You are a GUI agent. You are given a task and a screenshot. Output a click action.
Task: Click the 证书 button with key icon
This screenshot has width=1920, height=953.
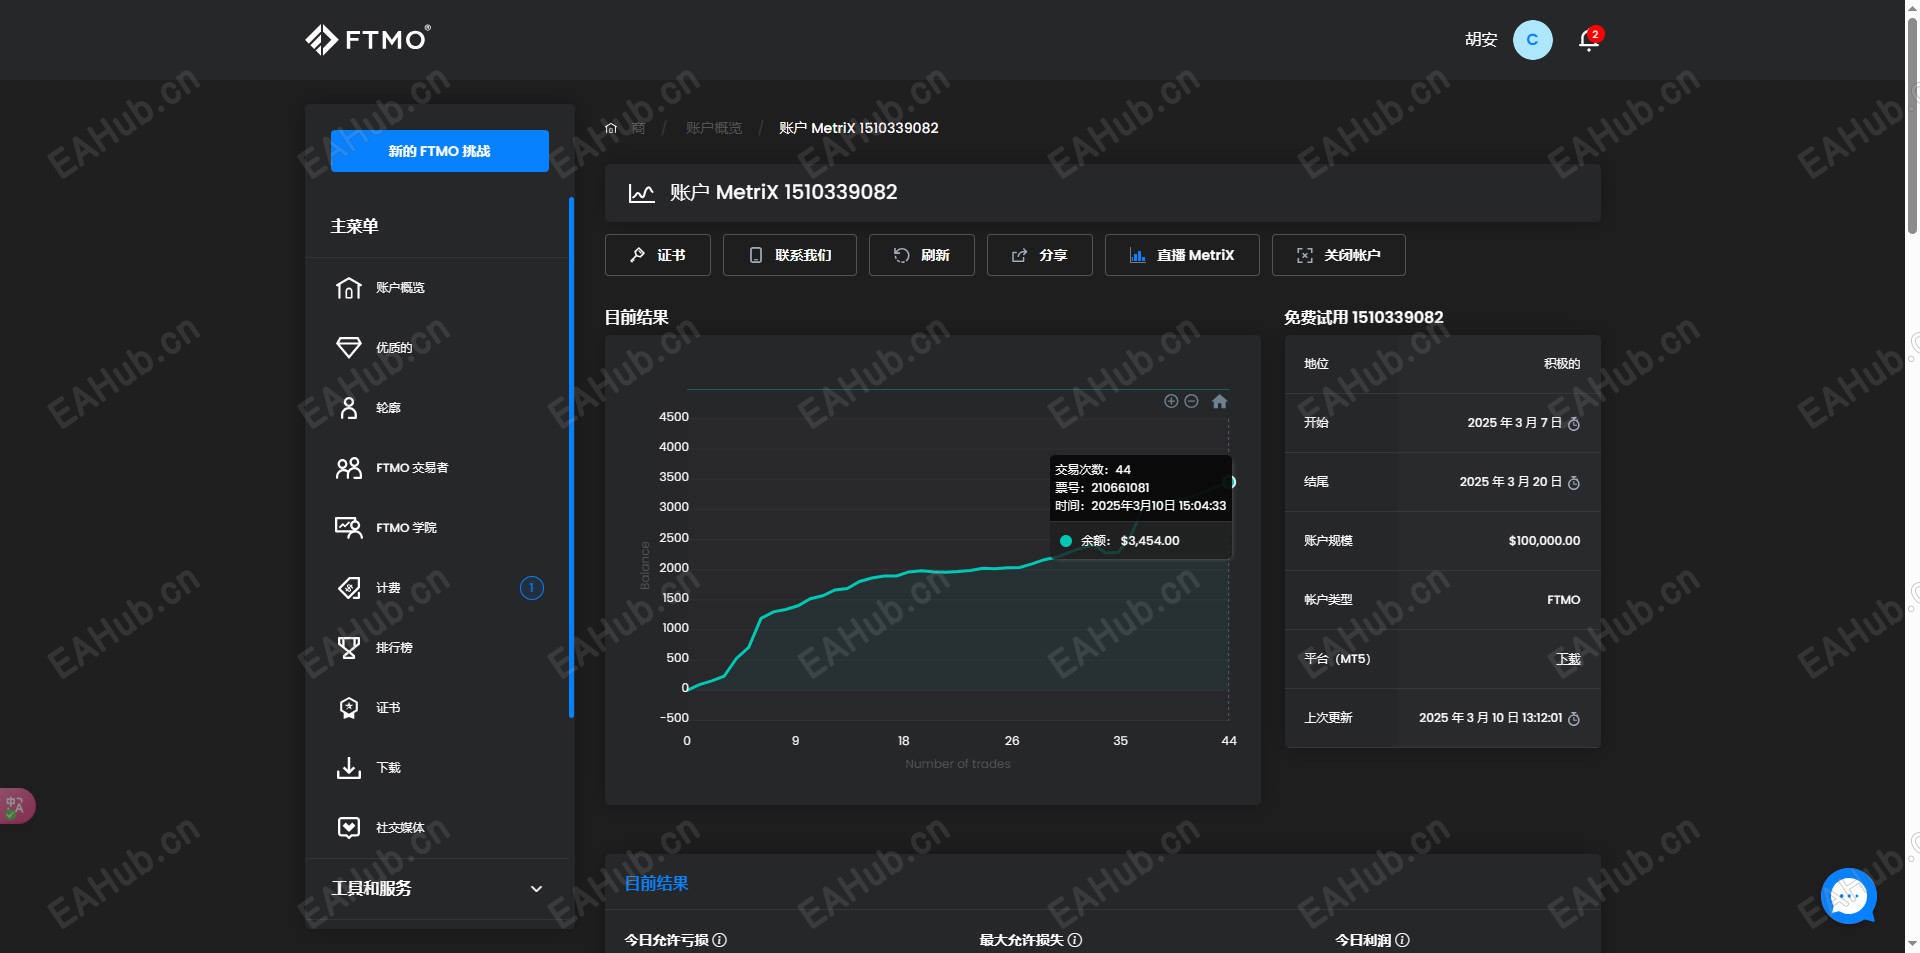pyautogui.click(x=658, y=255)
